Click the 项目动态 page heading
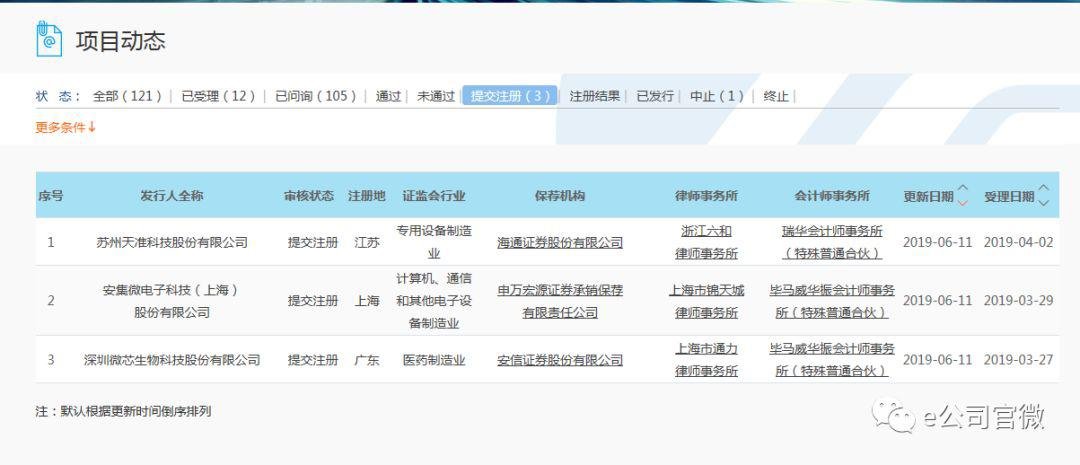This screenshot has height=465, width=1080. [121, 41]
